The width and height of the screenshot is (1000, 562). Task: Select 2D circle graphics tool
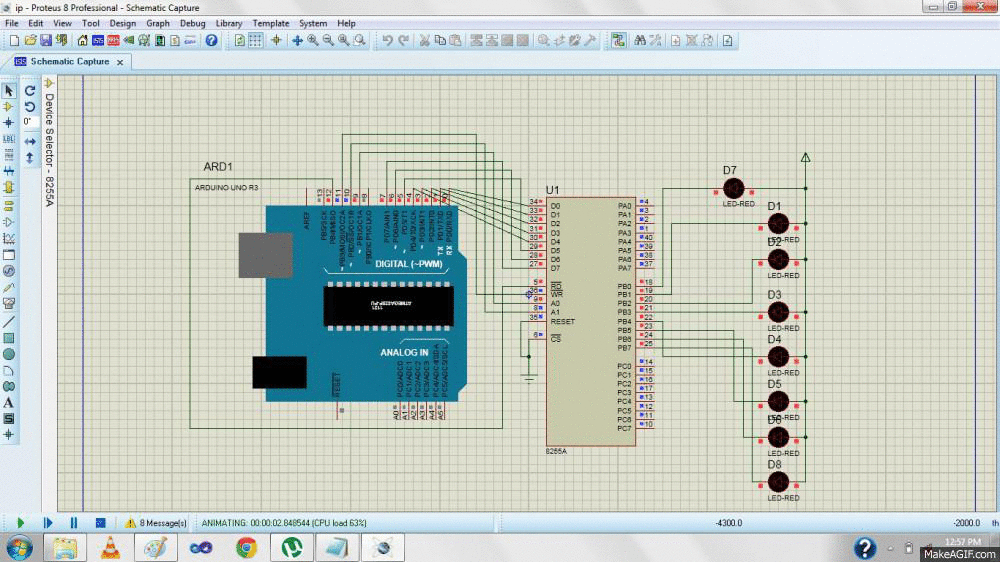click(9, 354)
